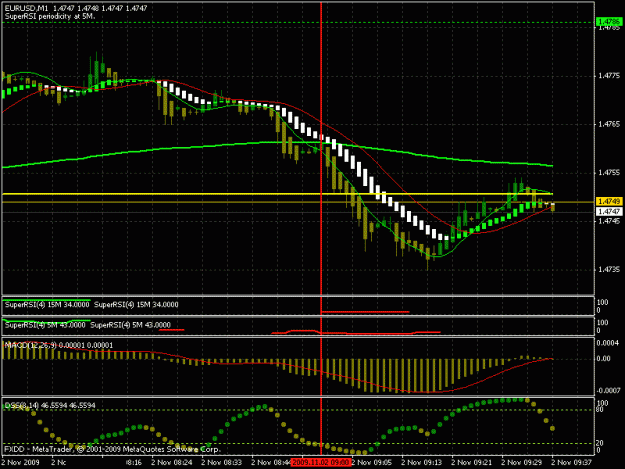Click the red 2009.11.02 09:00 time marker

pos(321,463)
